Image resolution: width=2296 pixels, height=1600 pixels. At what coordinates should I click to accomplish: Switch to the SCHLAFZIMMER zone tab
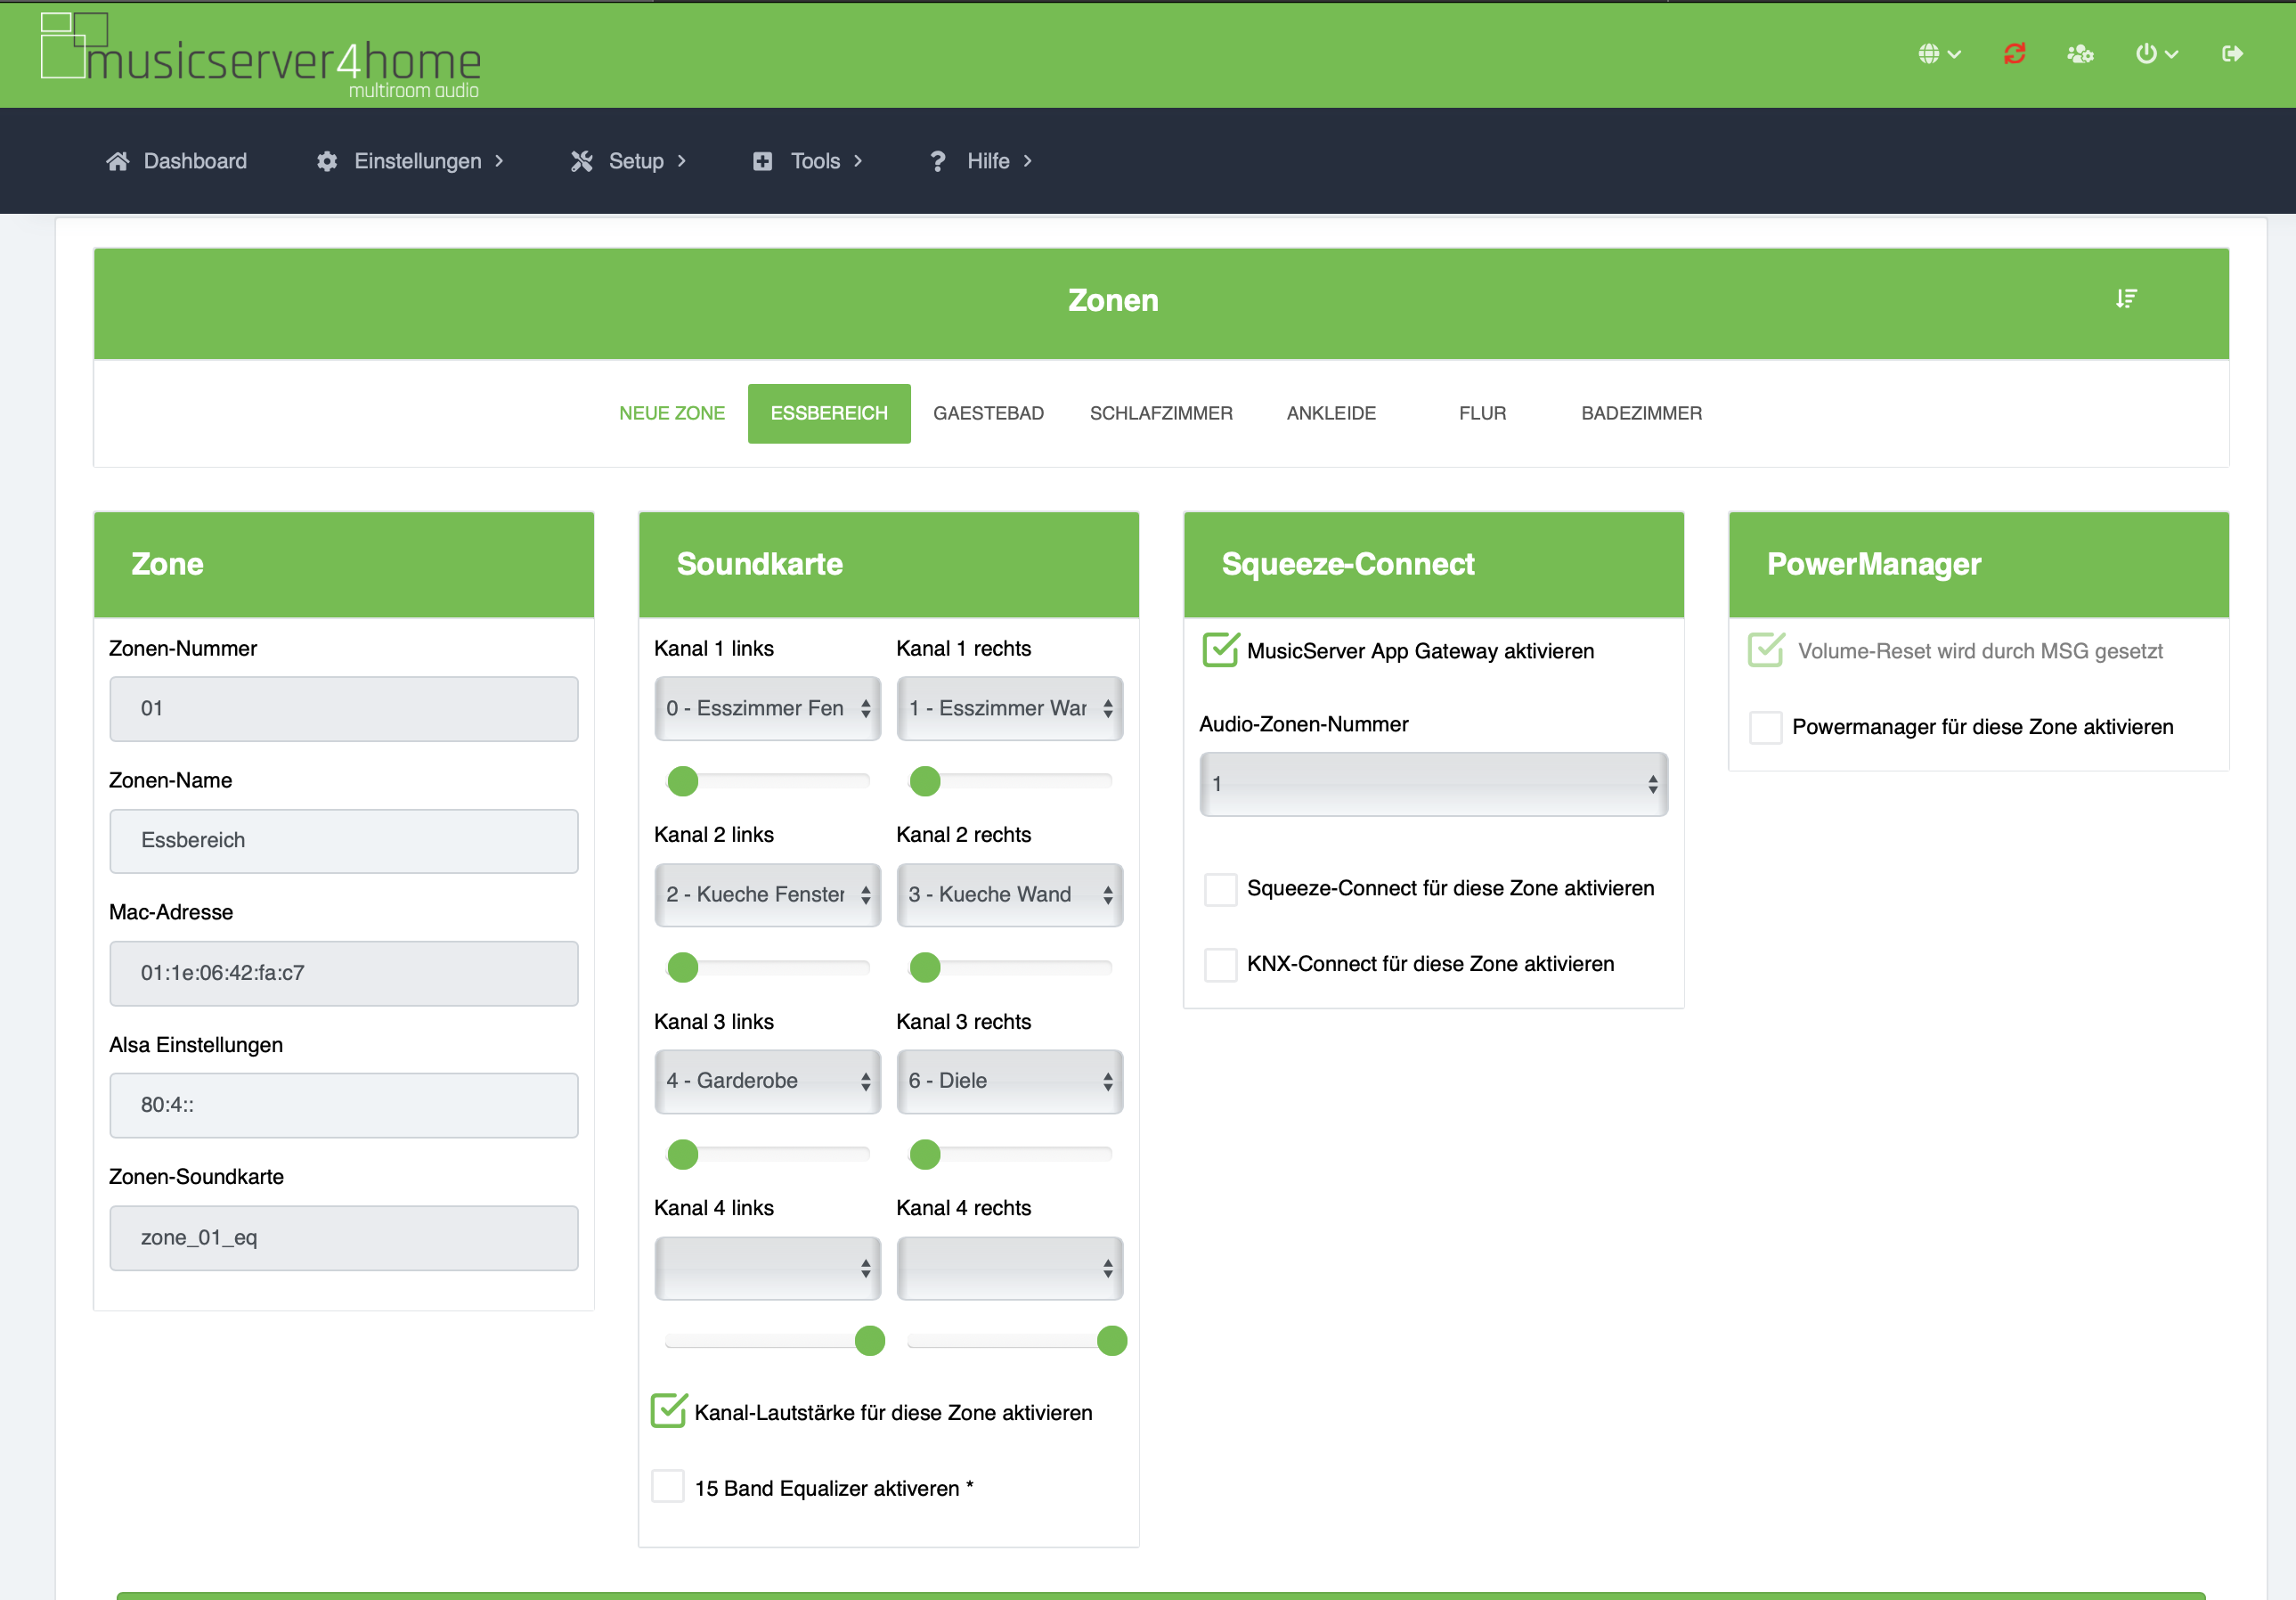1160,413
